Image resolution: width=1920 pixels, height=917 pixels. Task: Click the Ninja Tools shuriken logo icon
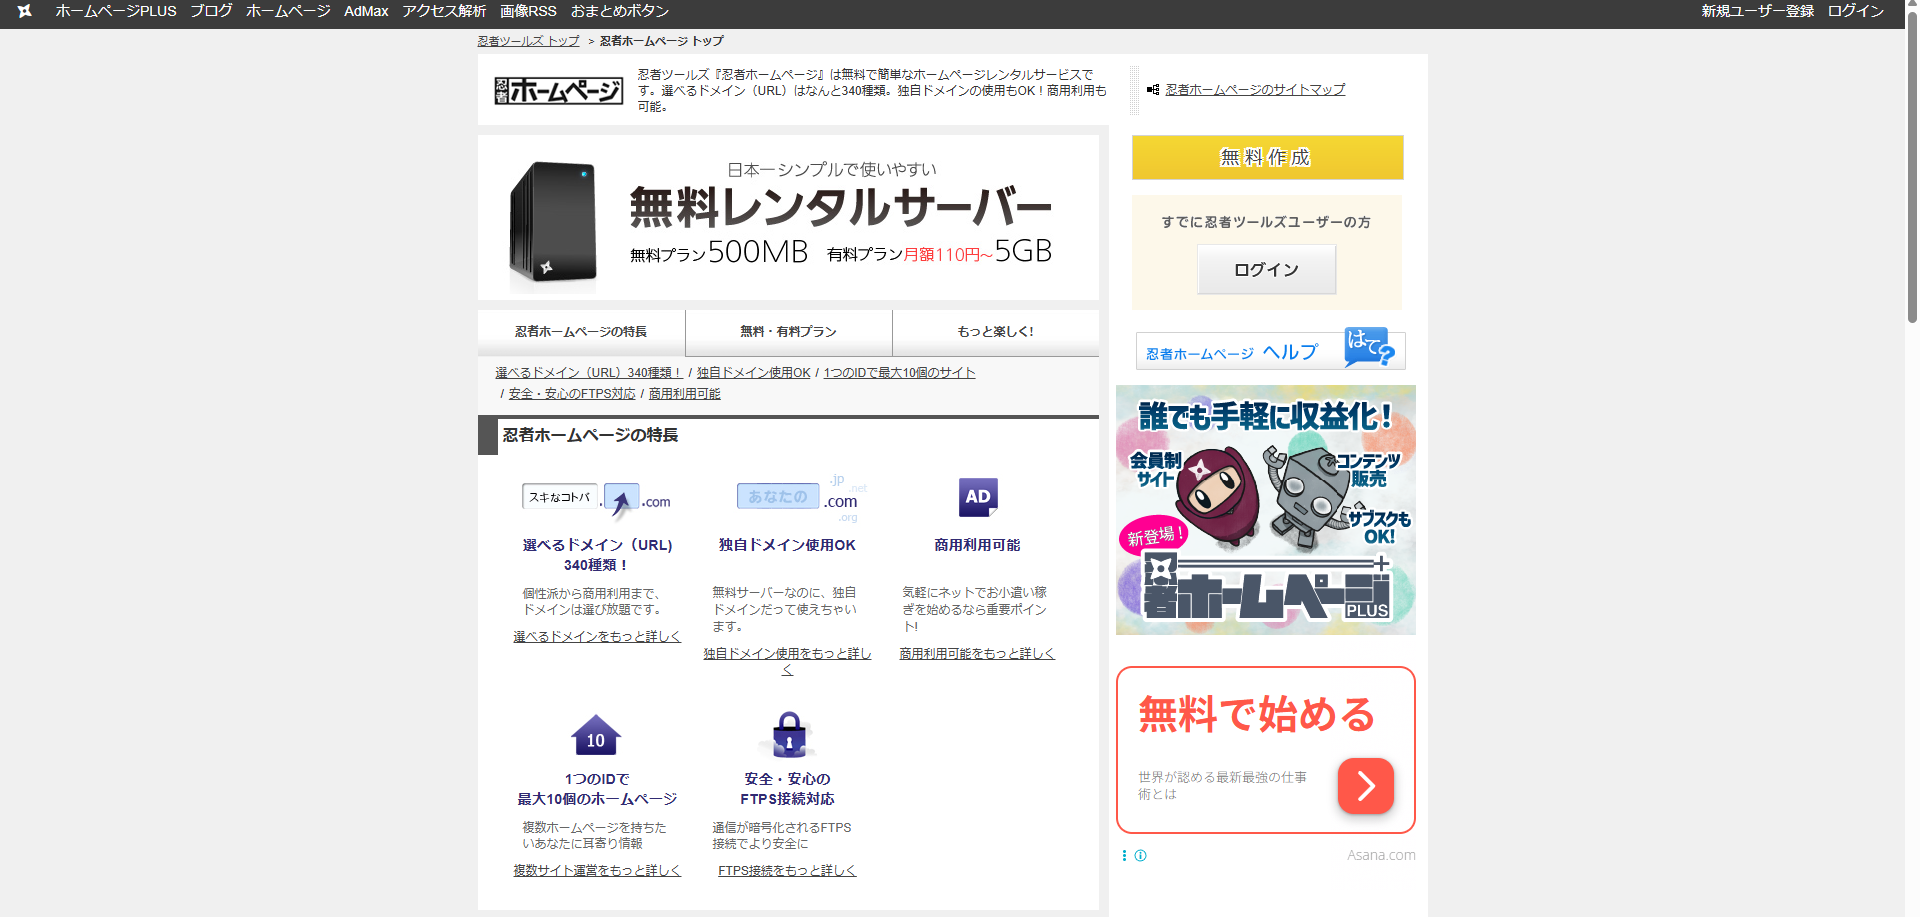(25, 11)
